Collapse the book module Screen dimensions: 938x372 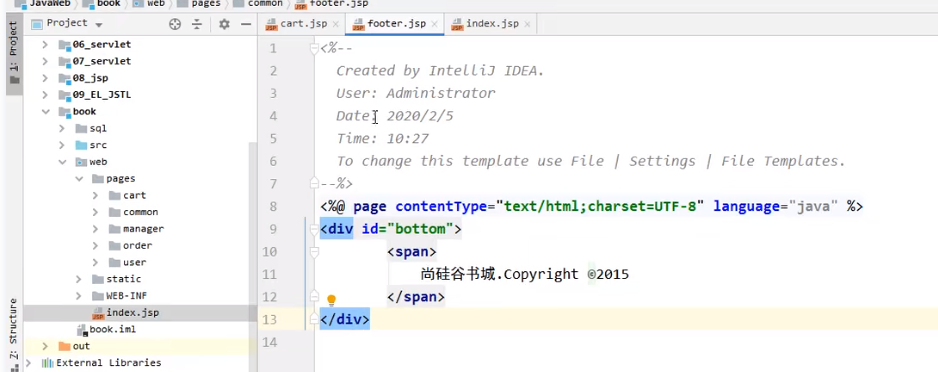(x=45, y=111)
